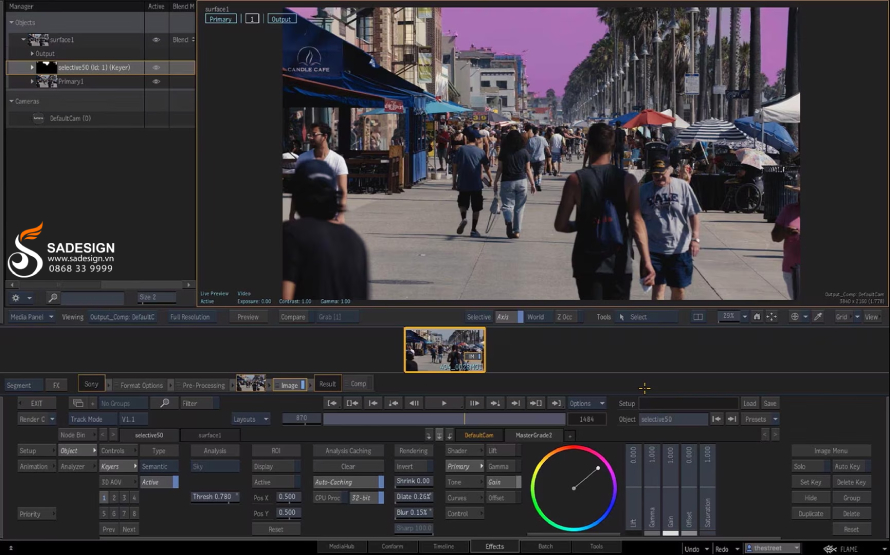The width and height of the screenshot is (890, 555).
Task: Click the timeline scrub bar
Action: [x=444, y=419]
